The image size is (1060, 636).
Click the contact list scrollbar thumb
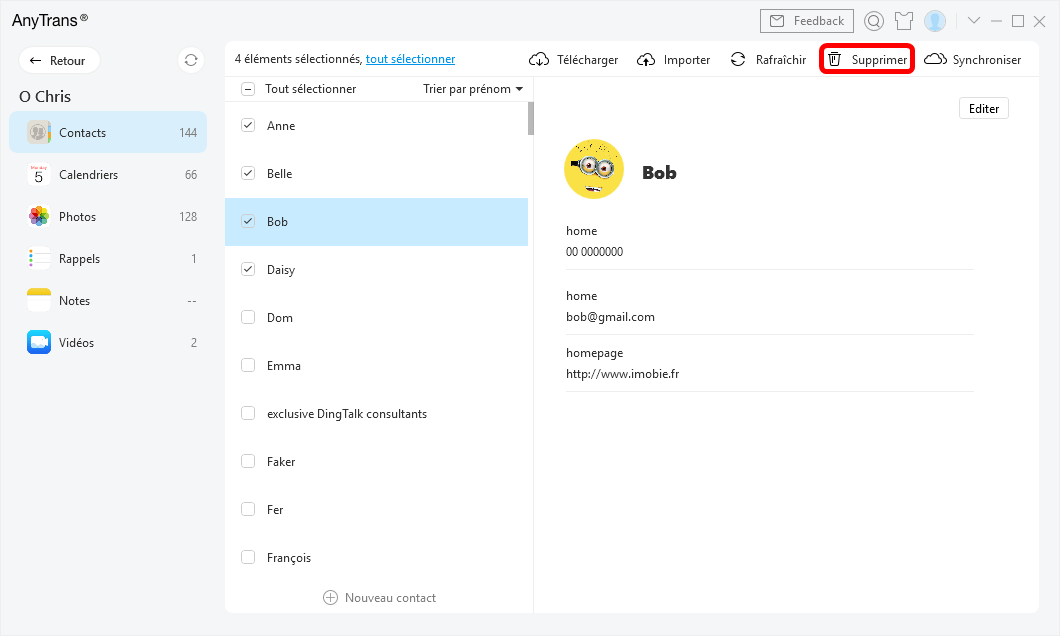(531, 118)
